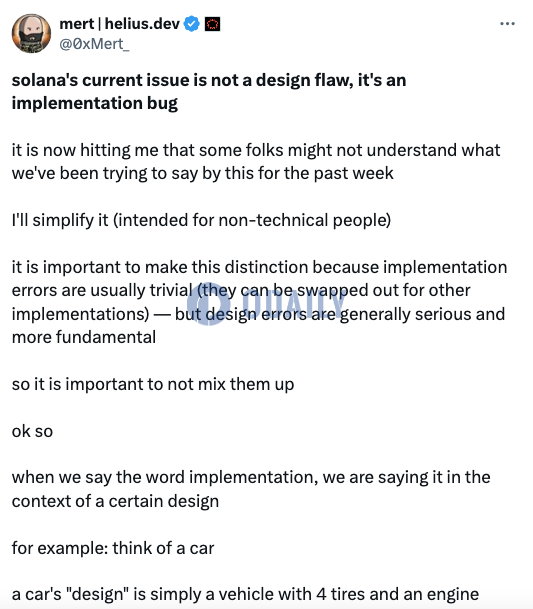Open the three-dot more options menu
Image resolution: width=533 pixels, height=609 pixels.
(507, 24)
